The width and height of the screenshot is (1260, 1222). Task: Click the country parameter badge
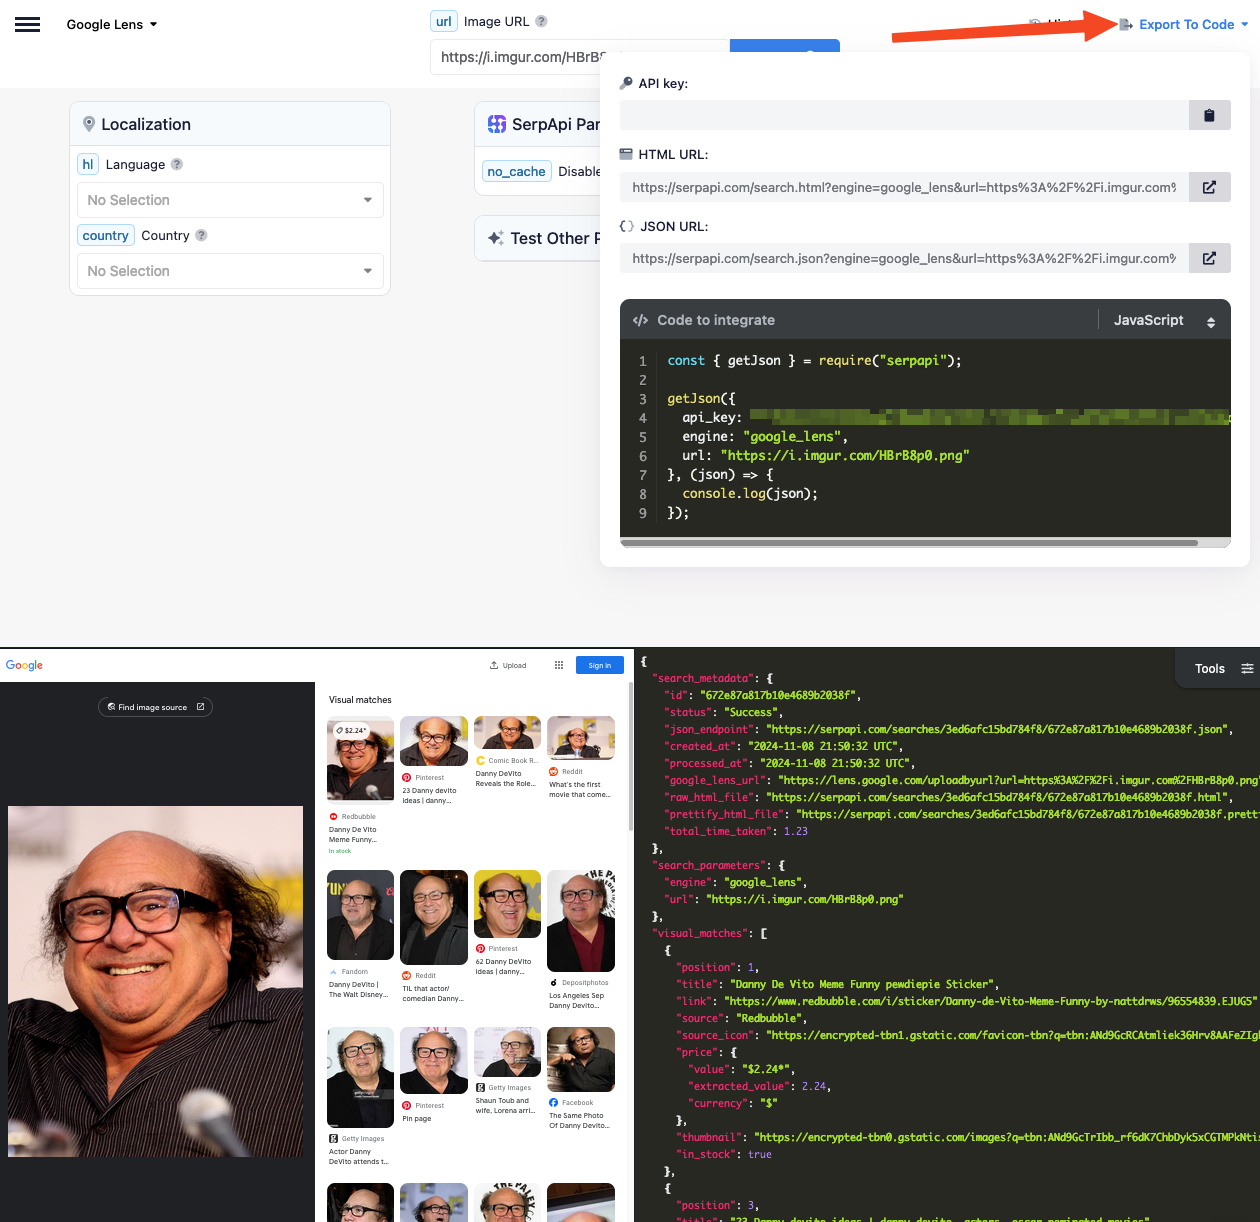(x=106, y=236)
